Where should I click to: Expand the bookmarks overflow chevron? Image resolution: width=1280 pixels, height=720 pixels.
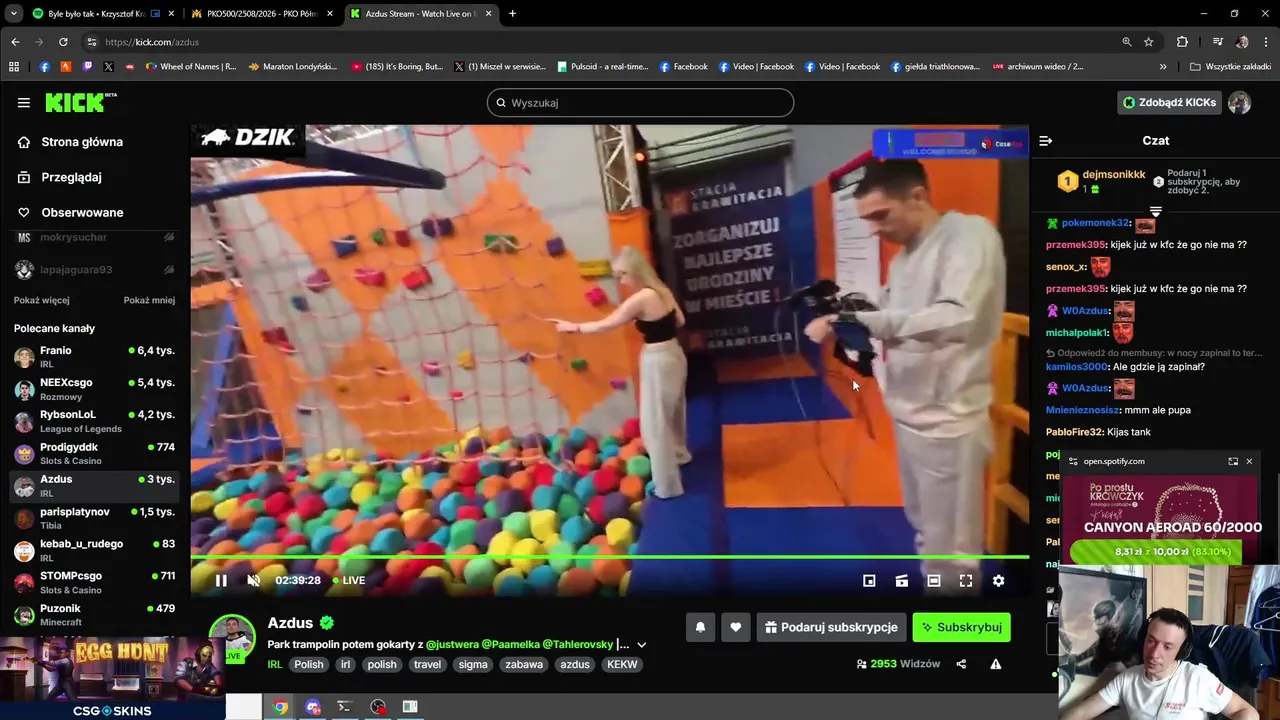point(1163,67)
